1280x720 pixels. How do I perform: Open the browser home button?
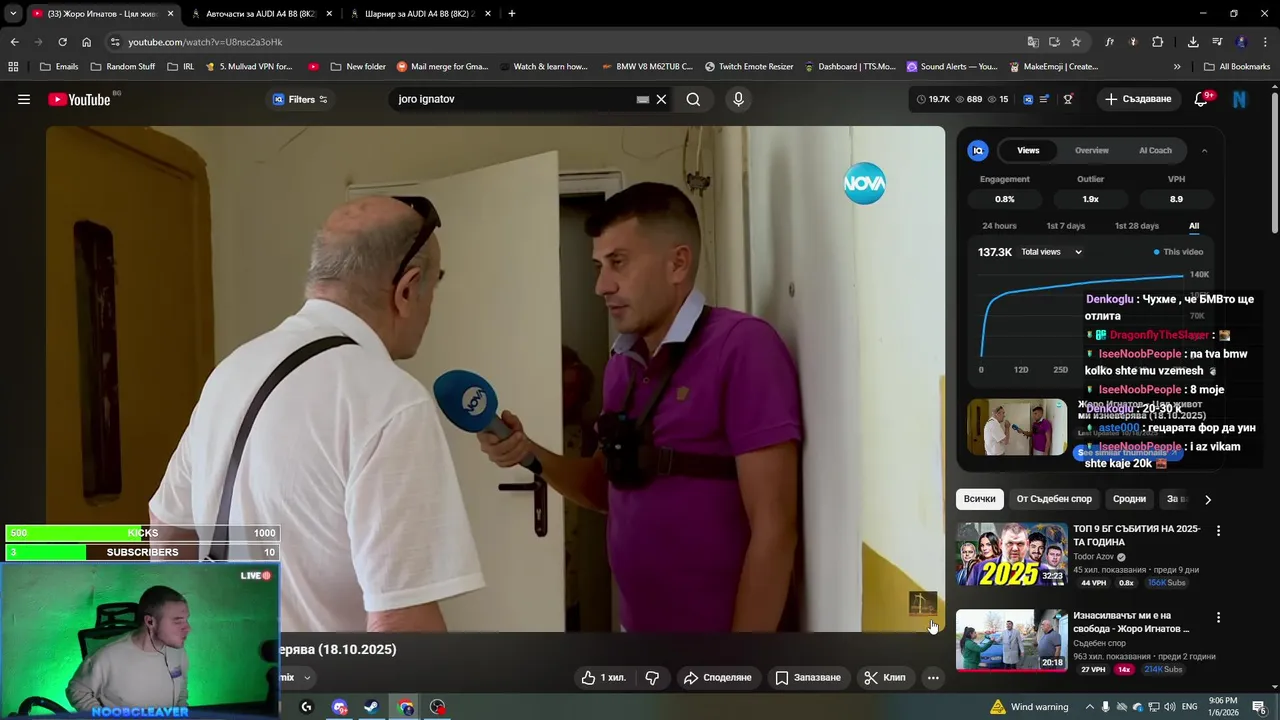tap(86, 42)
